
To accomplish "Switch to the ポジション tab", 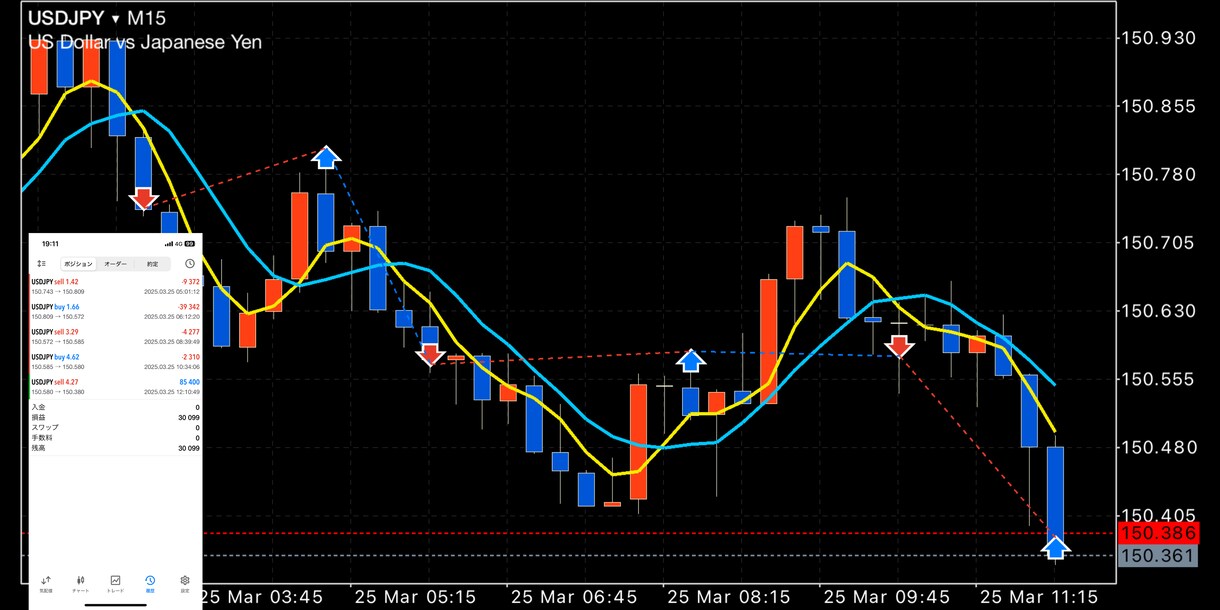I will 78,264.
